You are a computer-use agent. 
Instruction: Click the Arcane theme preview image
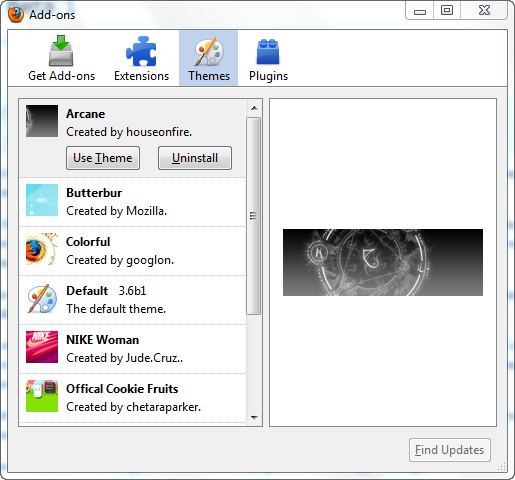pos(383,262)
